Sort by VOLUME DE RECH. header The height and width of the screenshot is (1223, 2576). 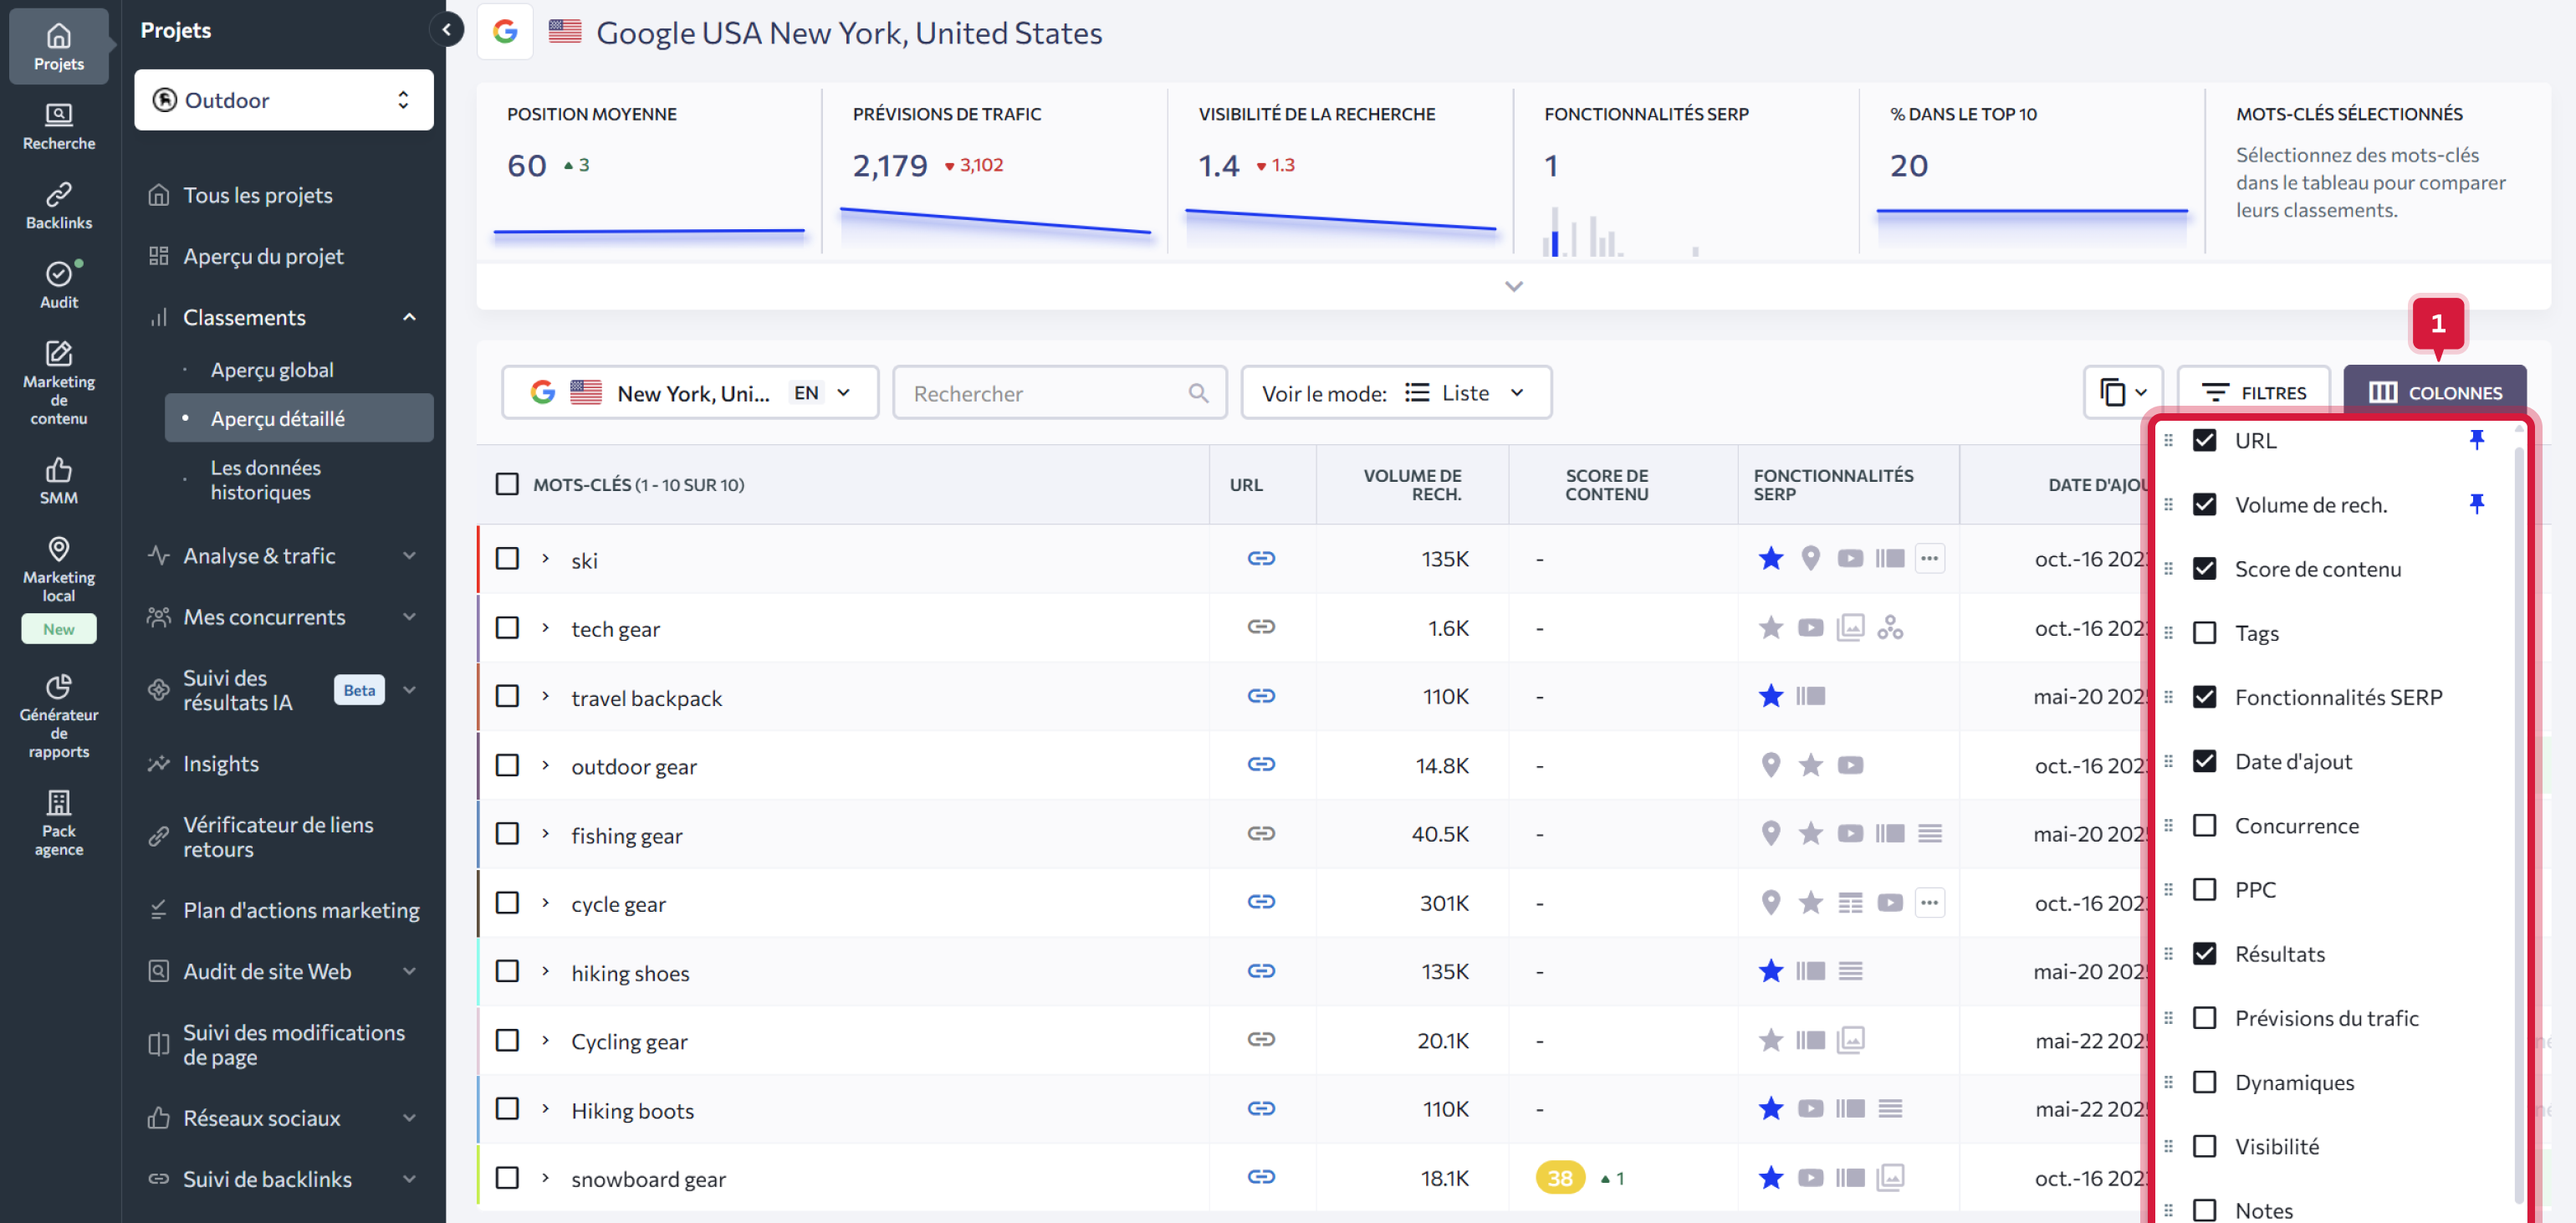(x=1412, y=484)
